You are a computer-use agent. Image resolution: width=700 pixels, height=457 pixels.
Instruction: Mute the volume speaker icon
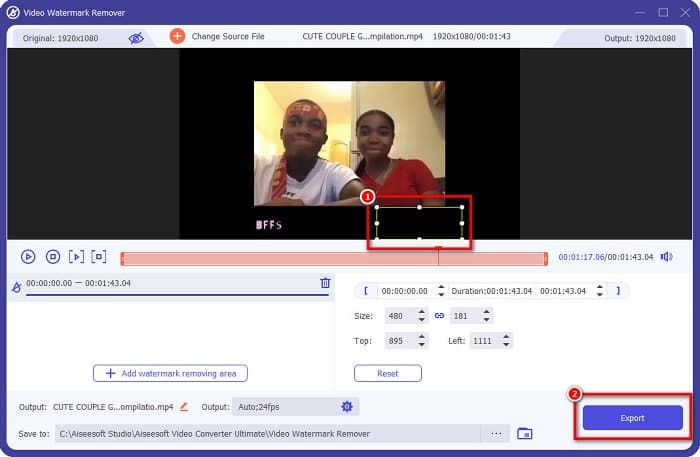(667, 257)
